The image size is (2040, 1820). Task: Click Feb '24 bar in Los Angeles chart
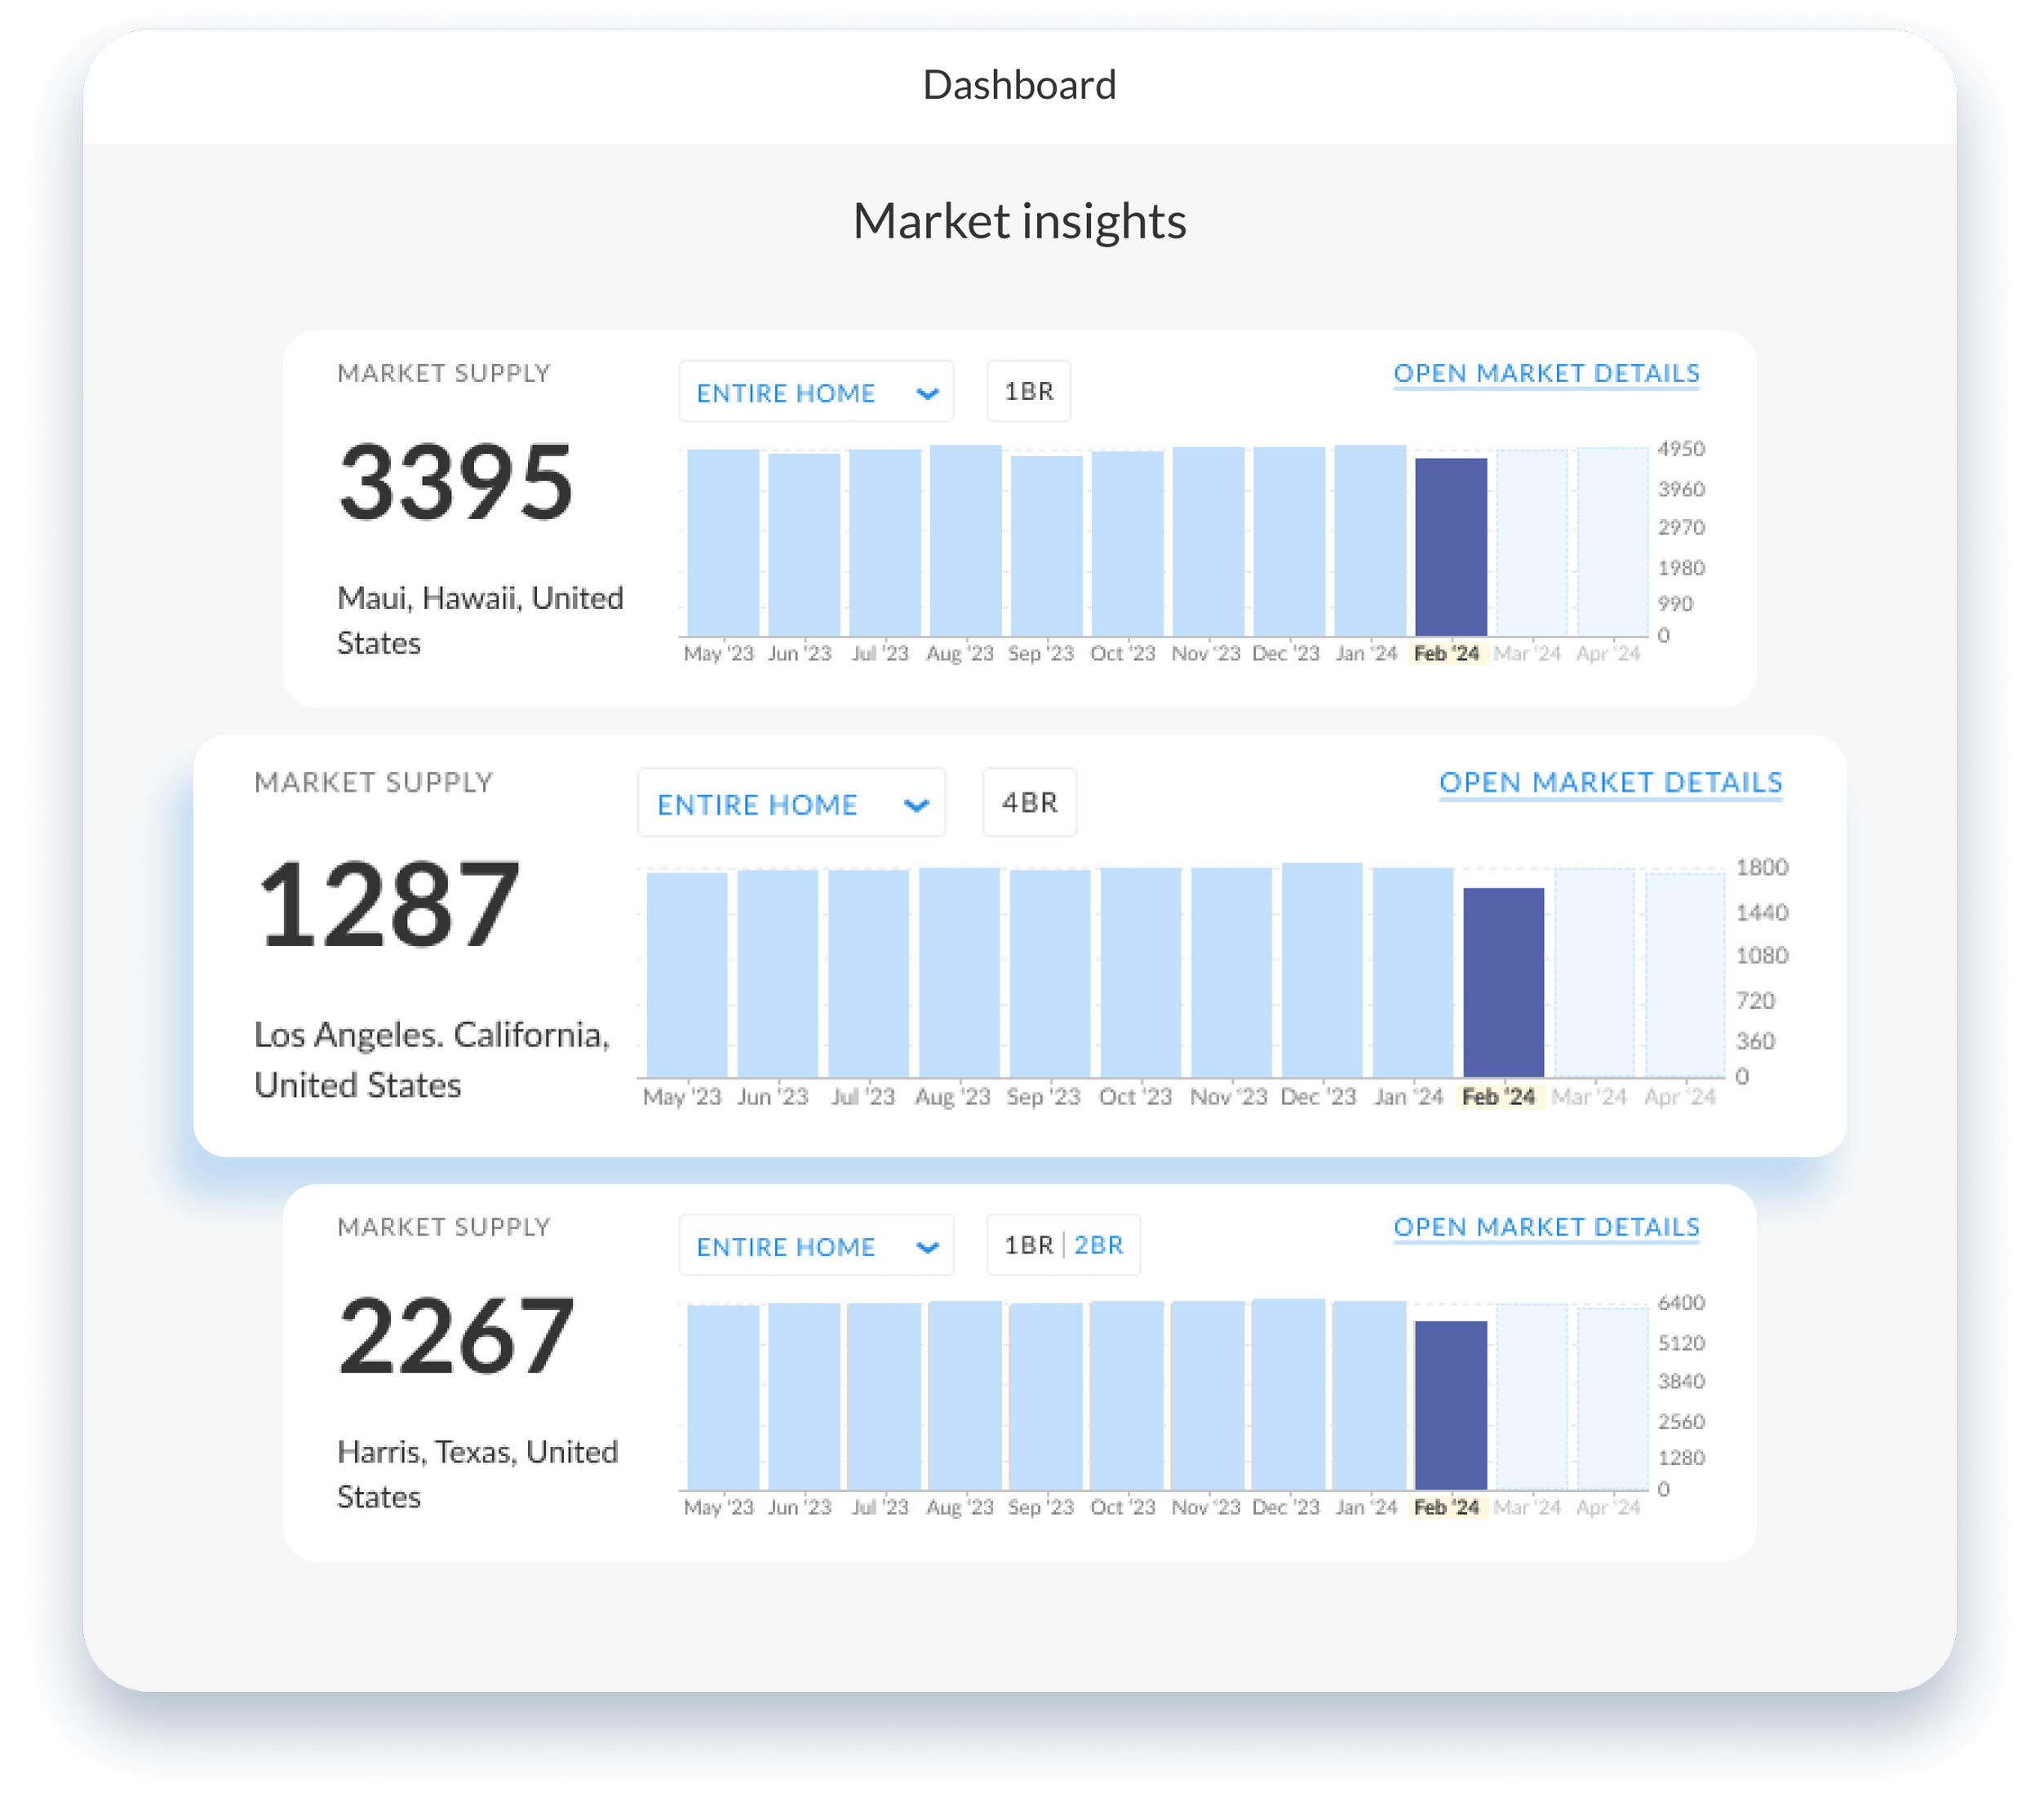1503,983
